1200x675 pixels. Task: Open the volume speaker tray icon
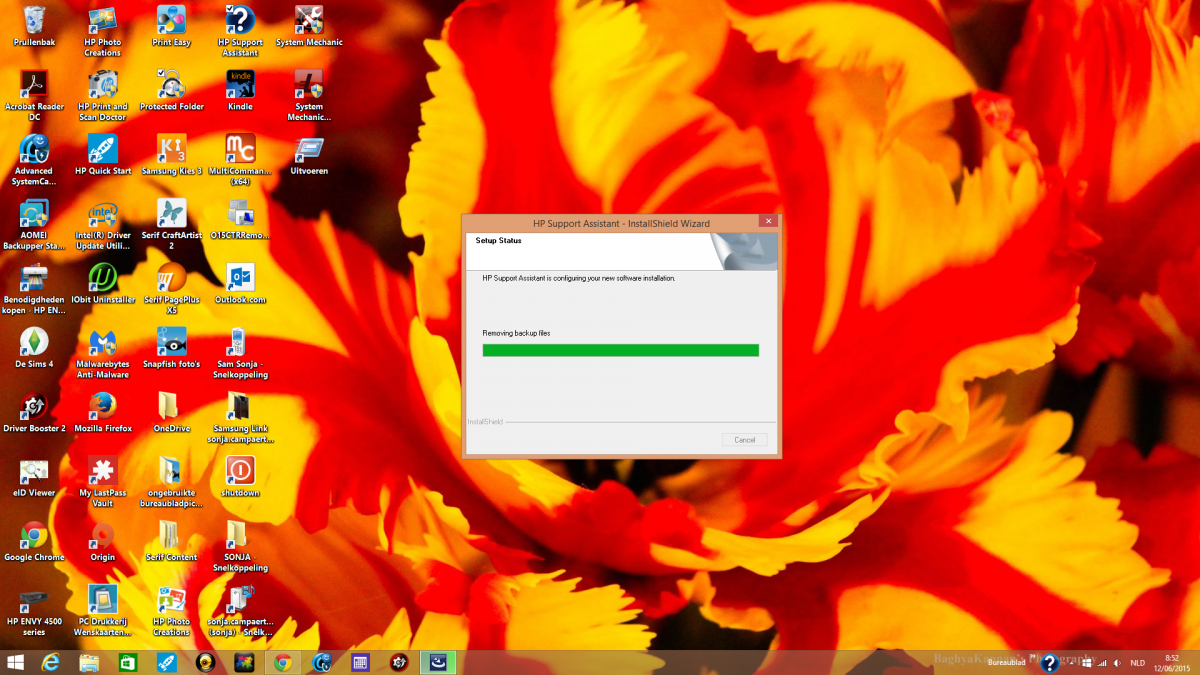point(1117,663)
